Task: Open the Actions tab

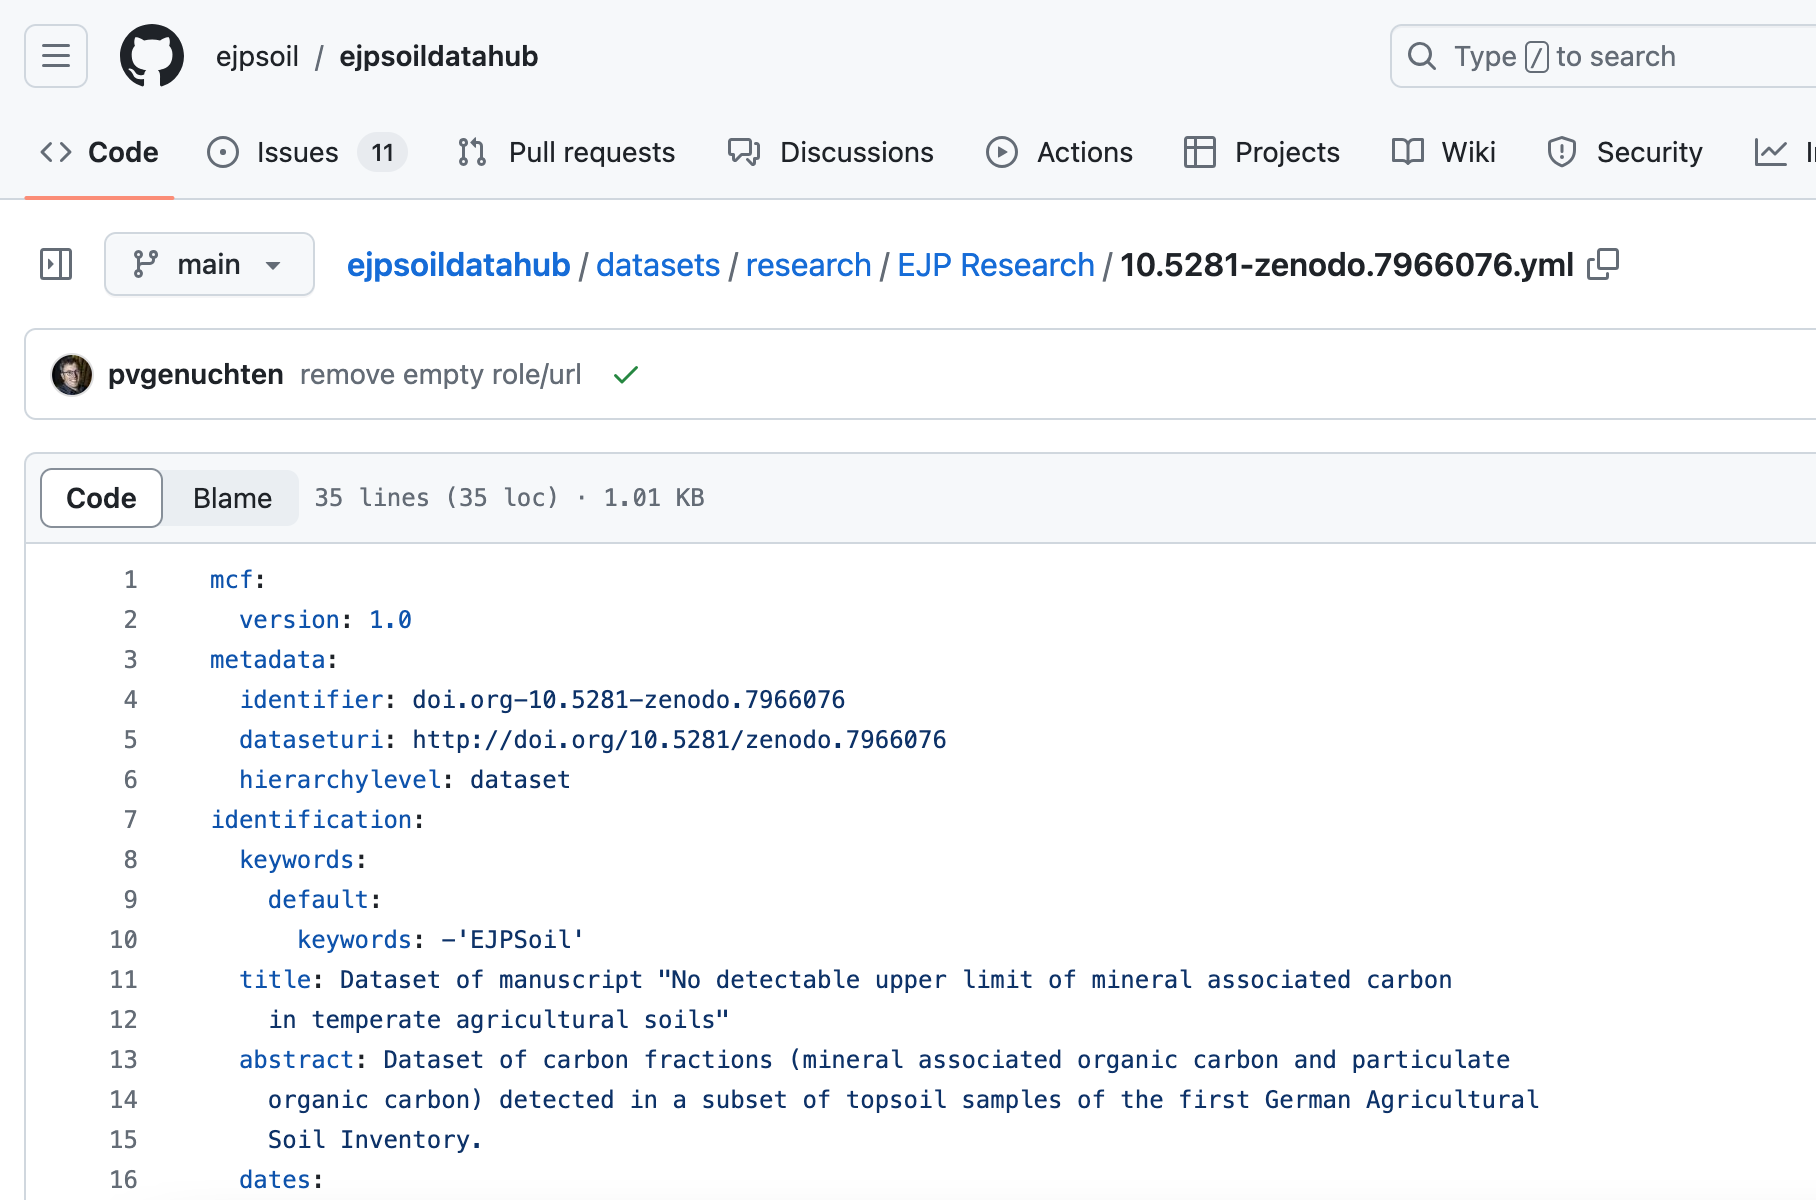Action: coord(1059,152)
